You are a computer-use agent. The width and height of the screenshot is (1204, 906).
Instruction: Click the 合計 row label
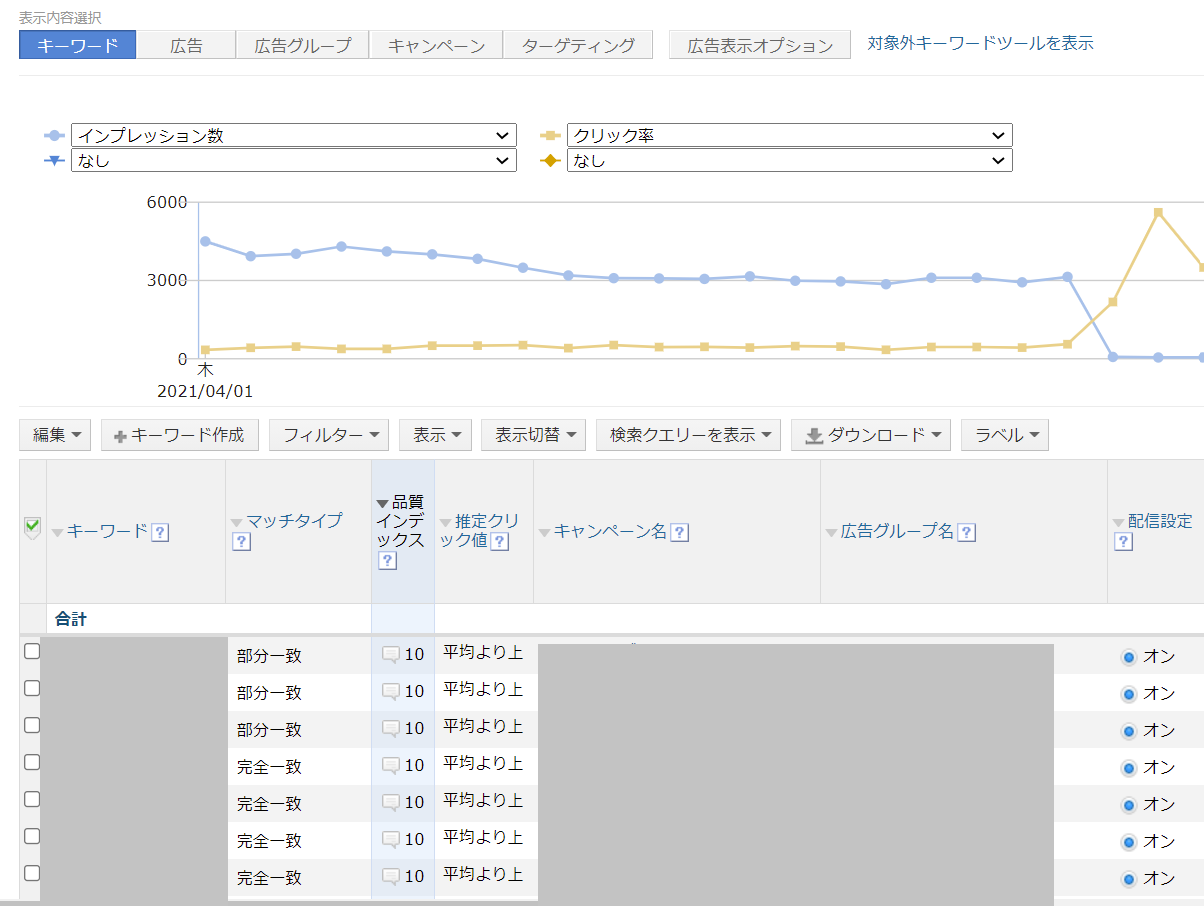tap(71, 619)
